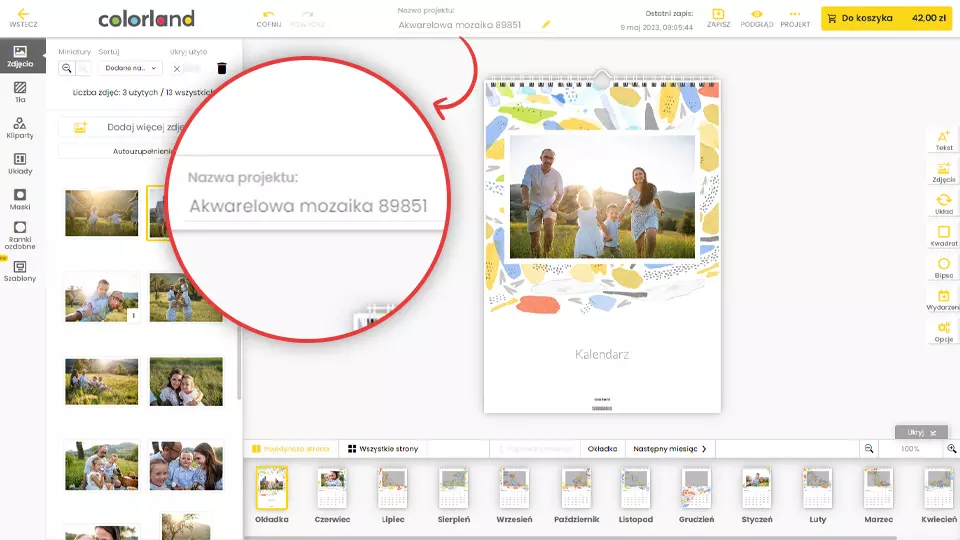
Task: Add project to cart via Do koszyka
Action: click(887, 18)
